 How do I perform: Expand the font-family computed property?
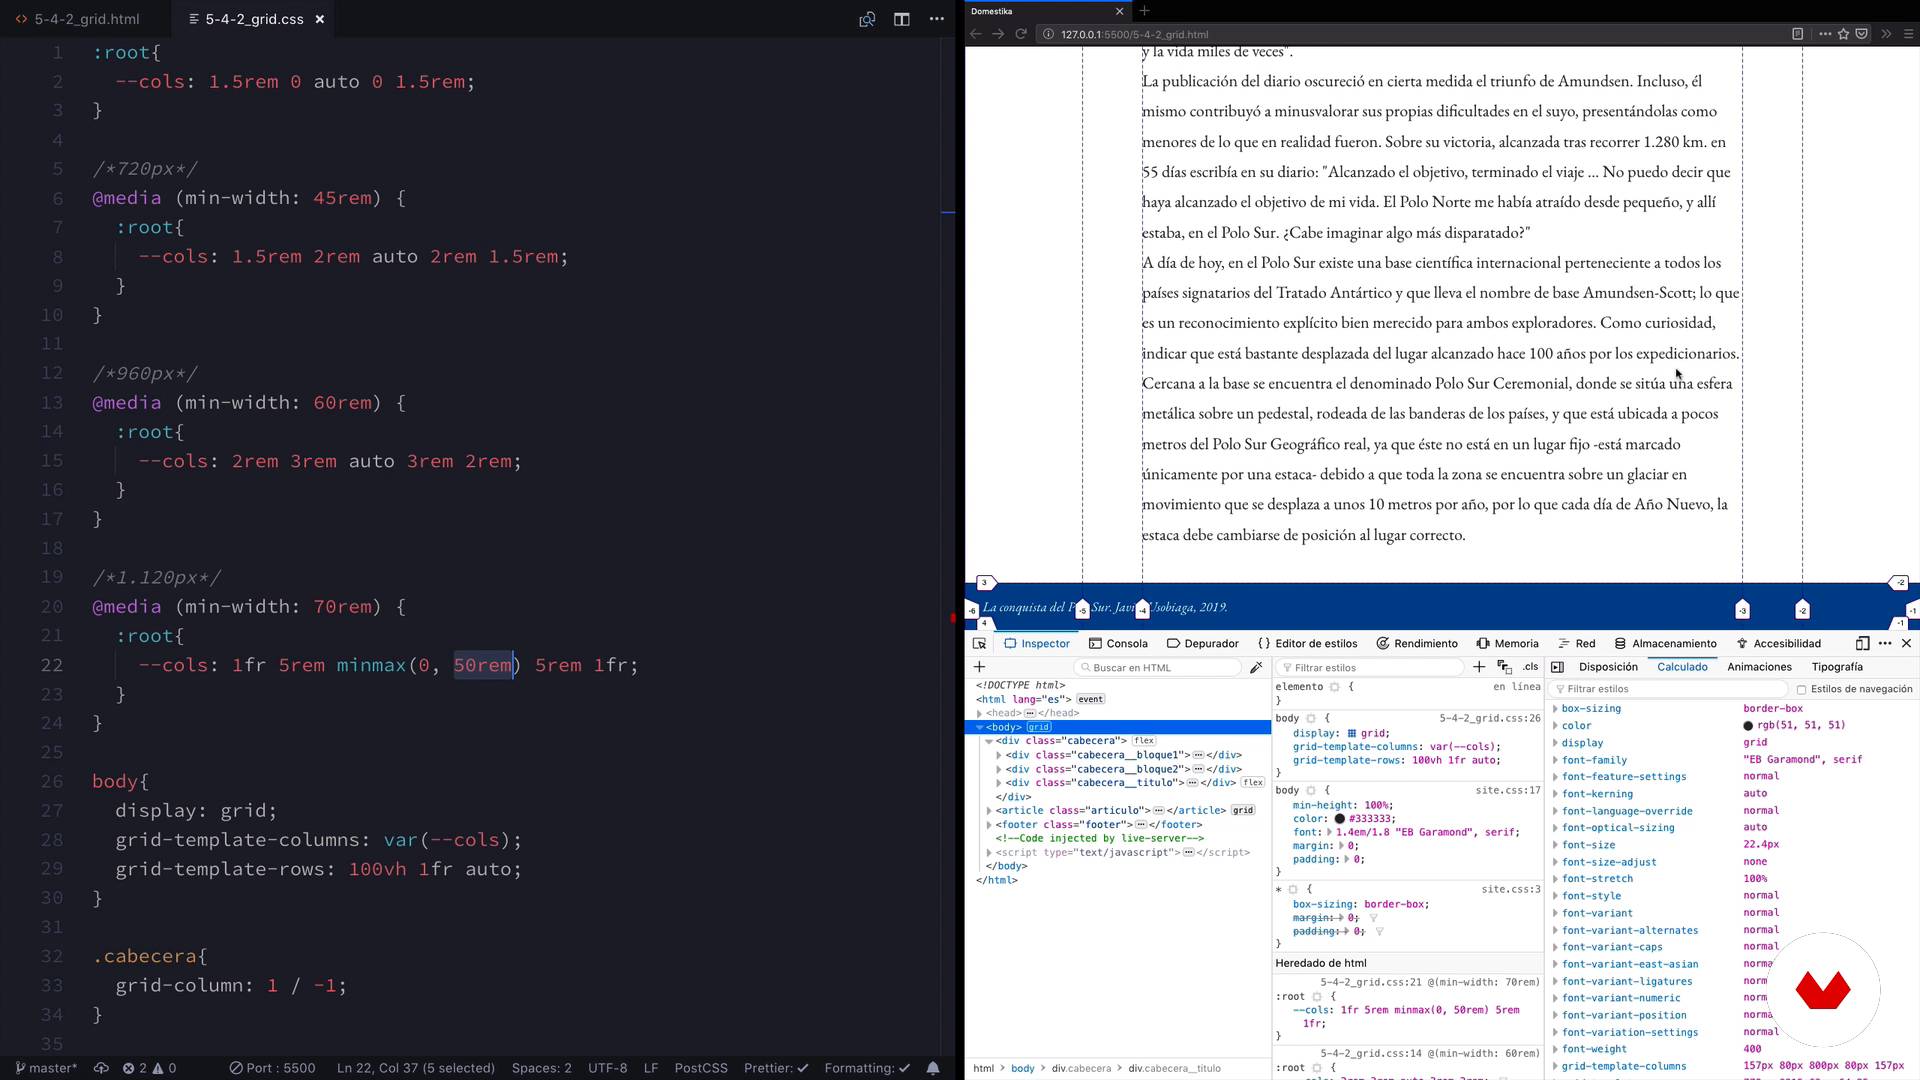1555,760
